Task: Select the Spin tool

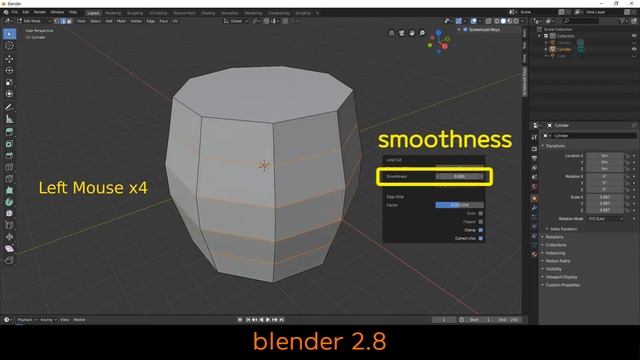Action: (x=9, y=202)
